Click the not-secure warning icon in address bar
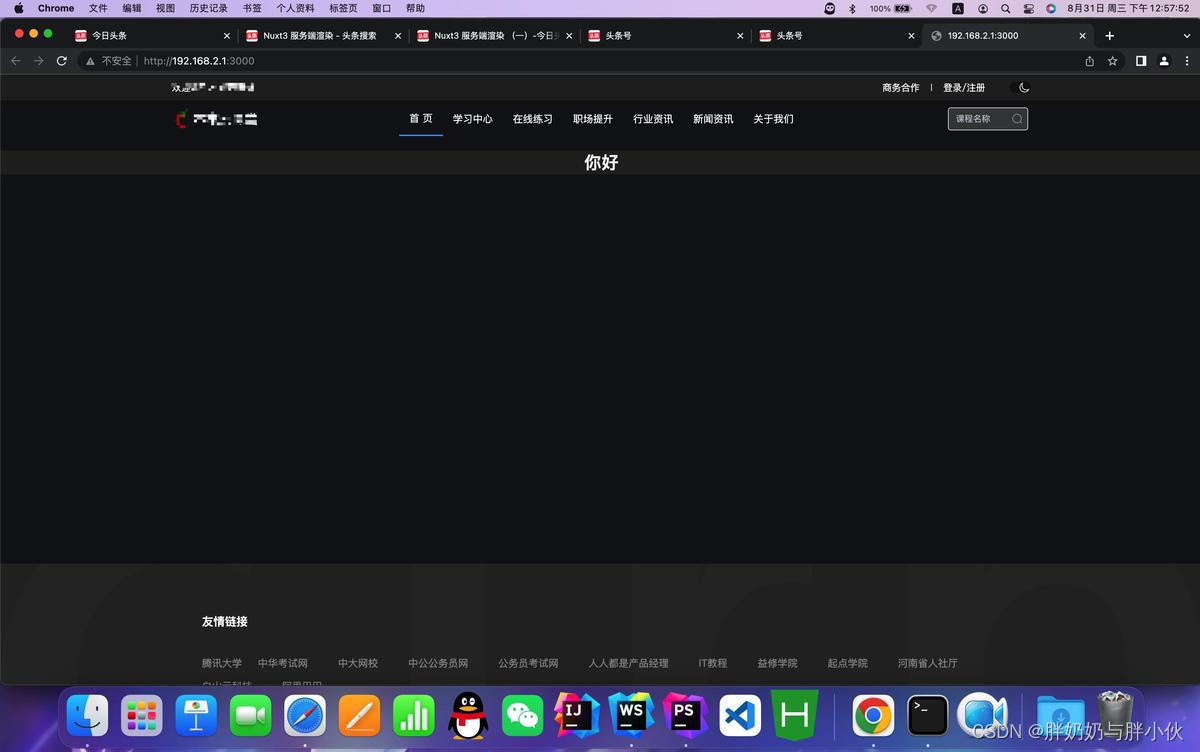Image resolution: width=1200 pixels, height=752 pixels. point(90,61)
